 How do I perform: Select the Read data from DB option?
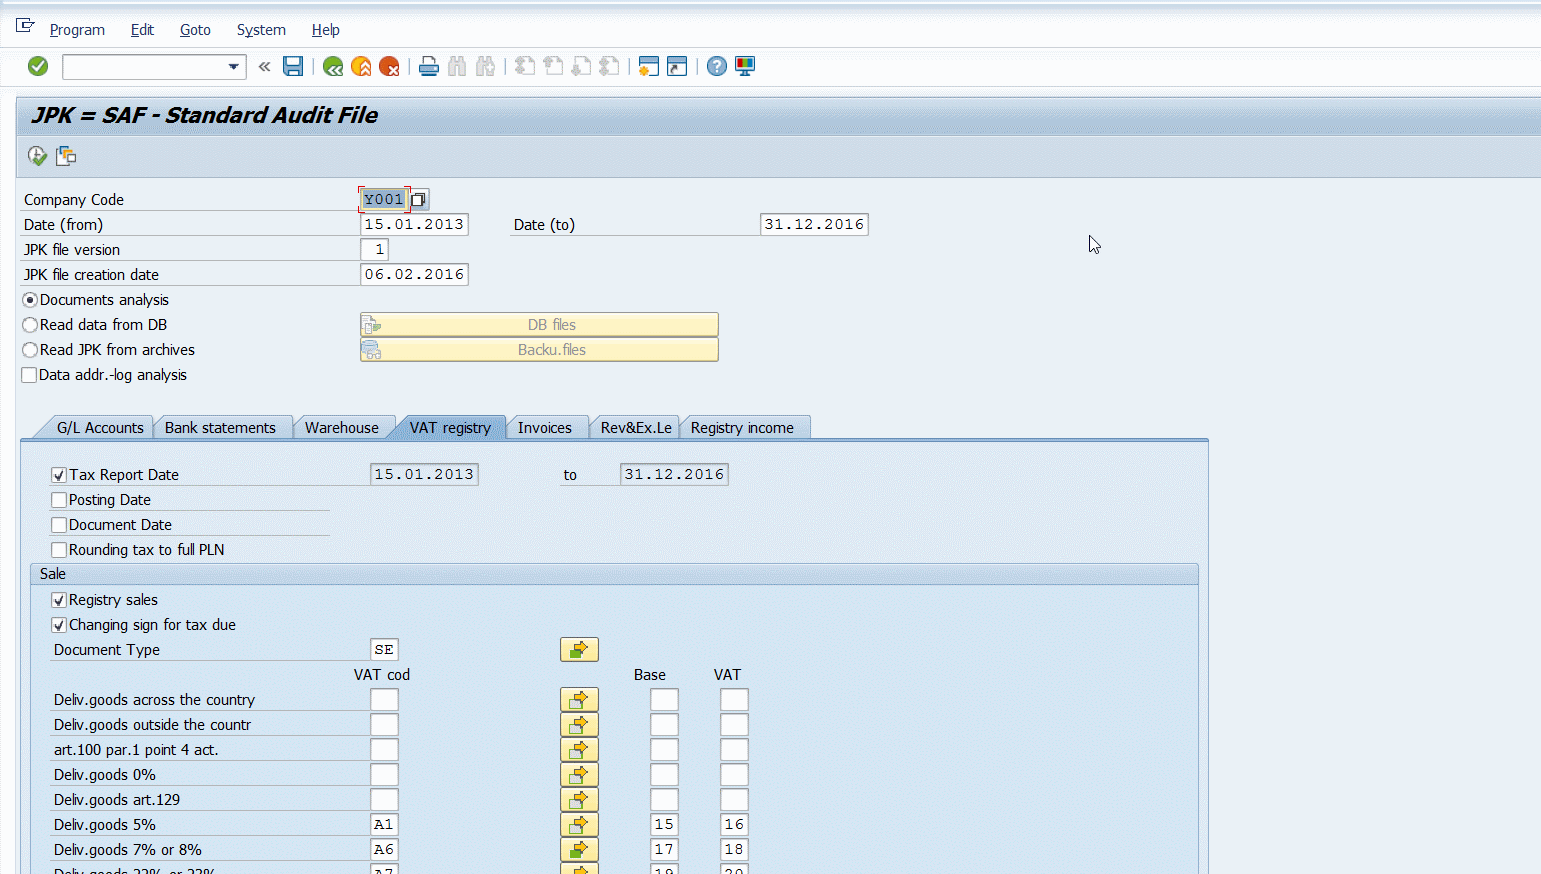tap(31, 325)
